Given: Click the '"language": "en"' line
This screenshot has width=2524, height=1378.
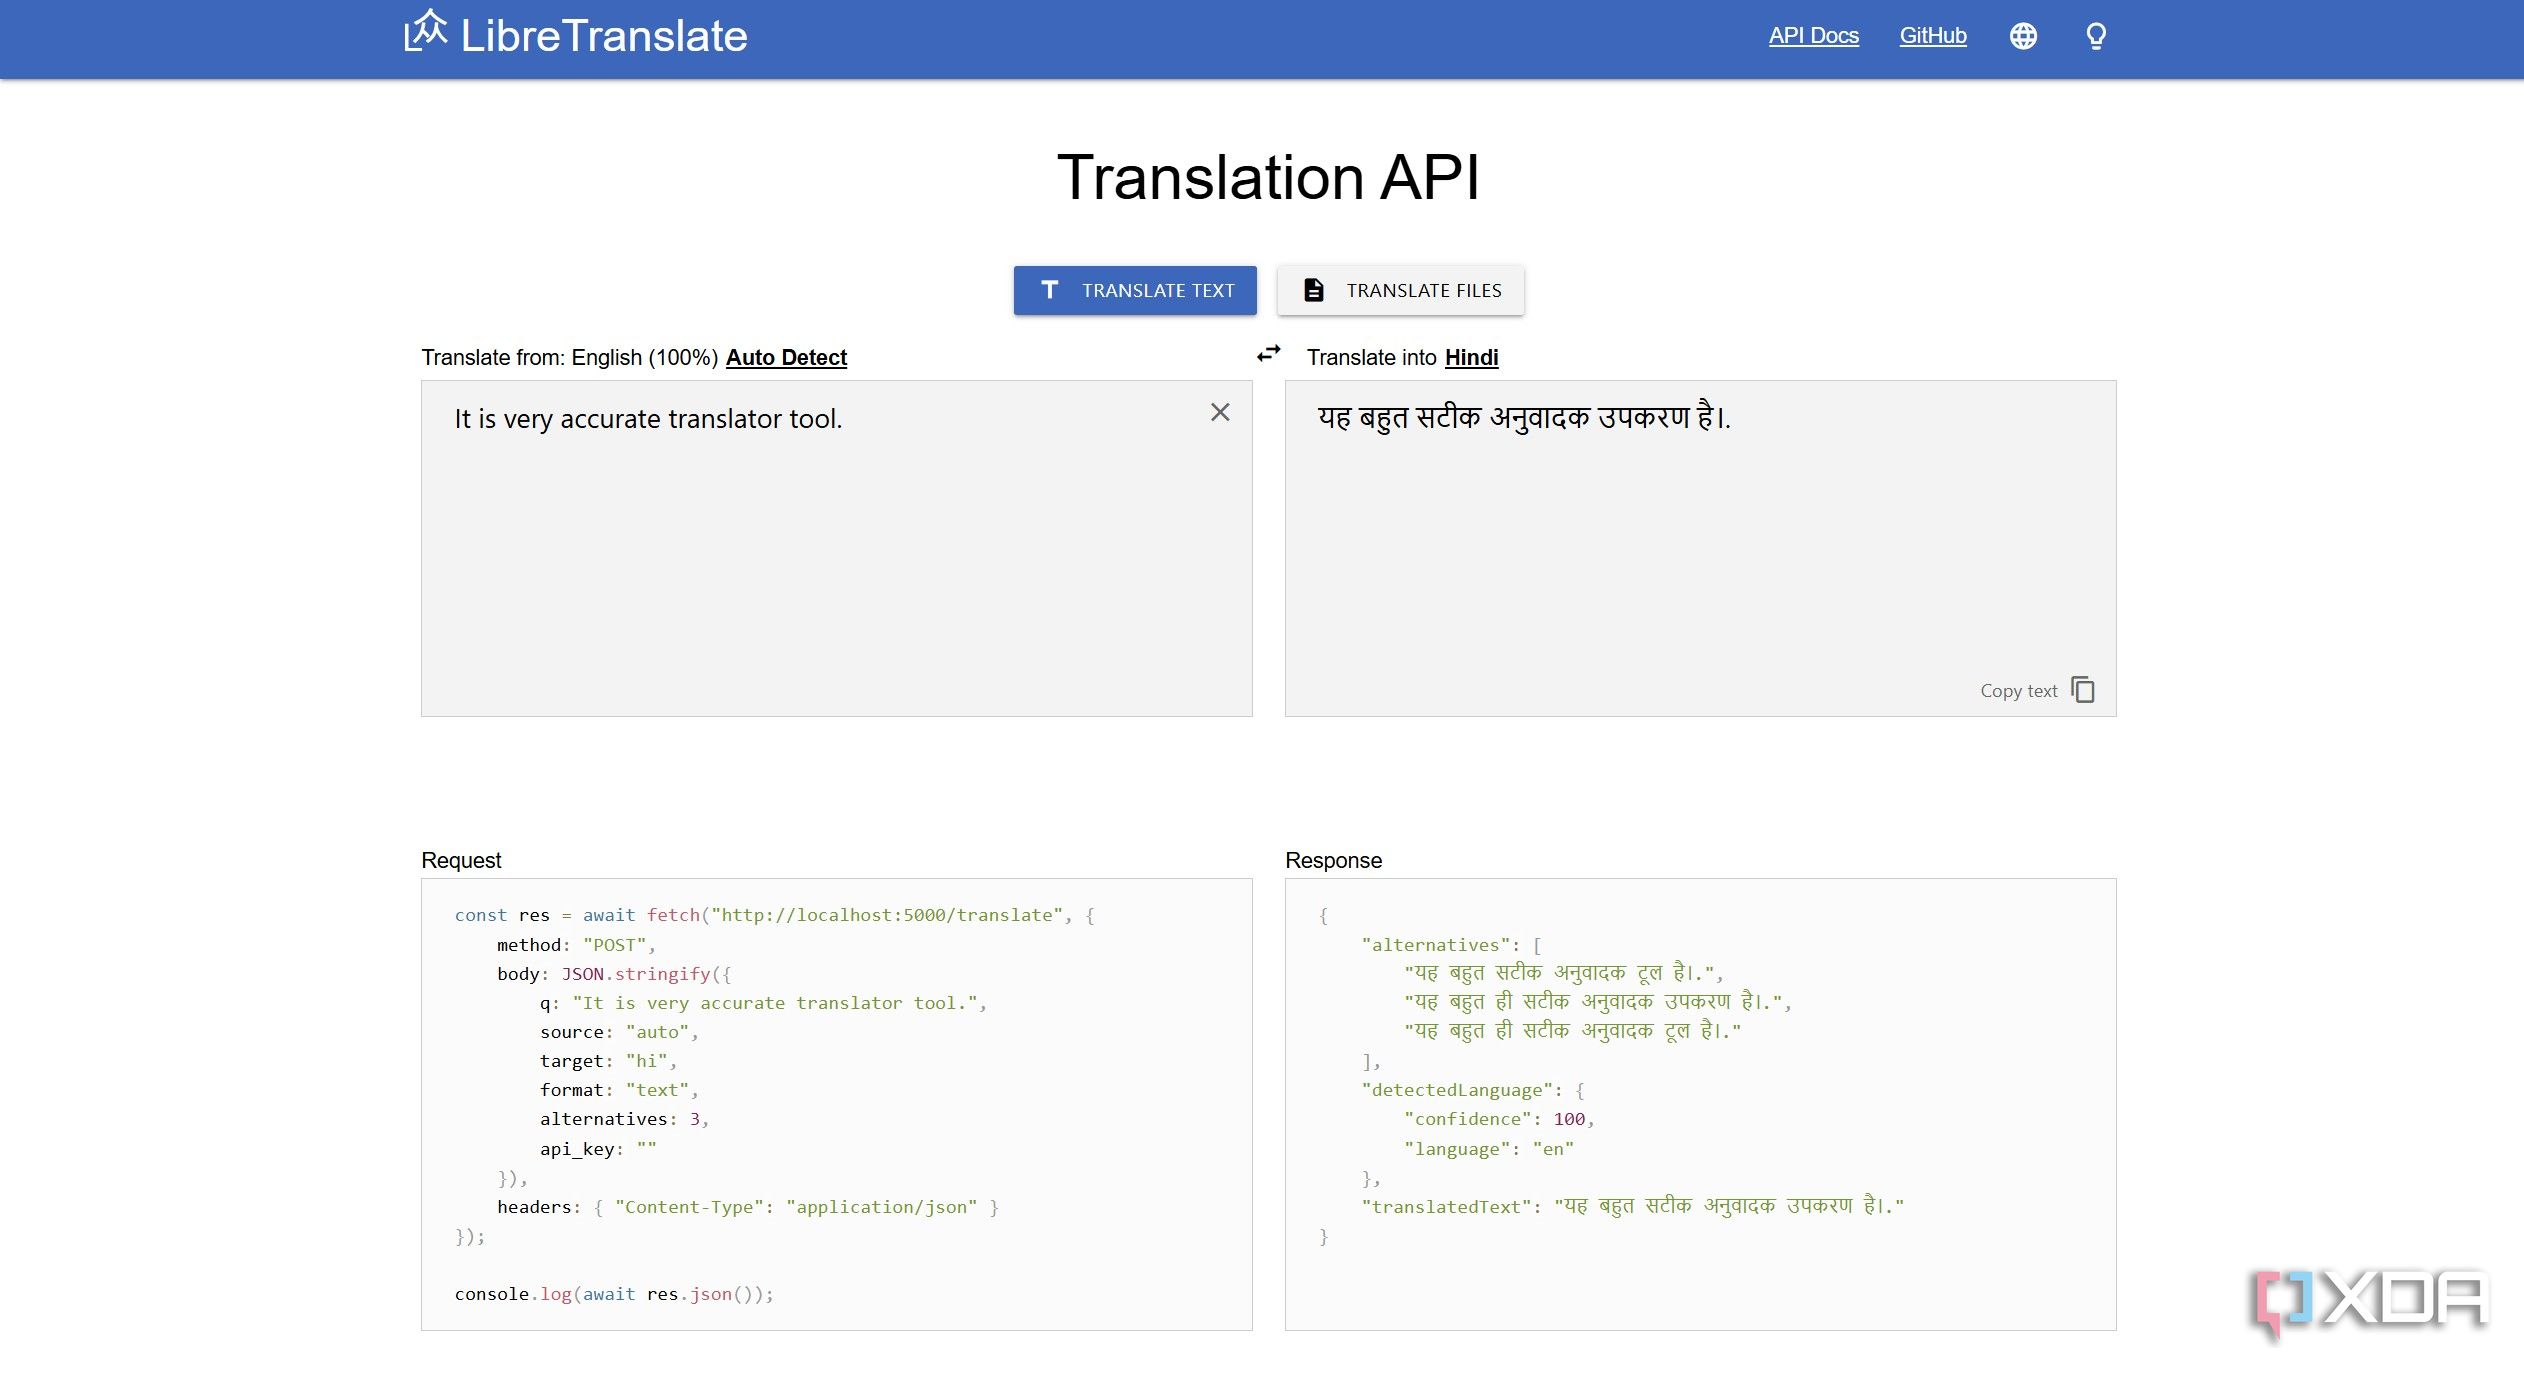Looking at the screenshot, I should pyautogui.click(x=1489, y=1149).
